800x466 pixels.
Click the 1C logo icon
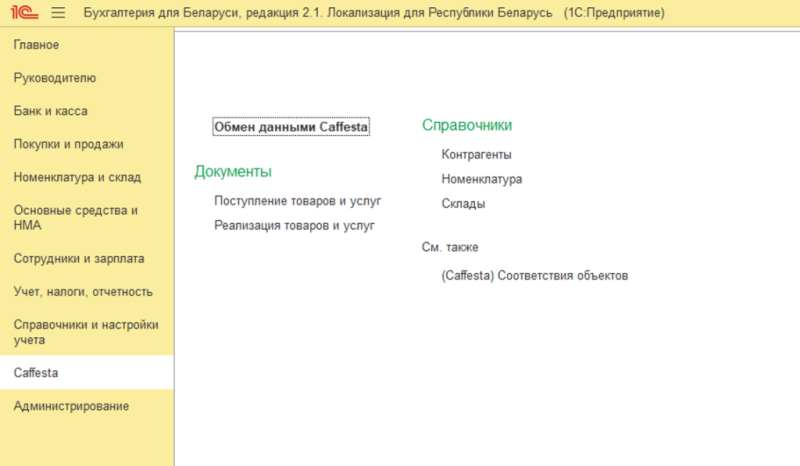coord(24,12)
